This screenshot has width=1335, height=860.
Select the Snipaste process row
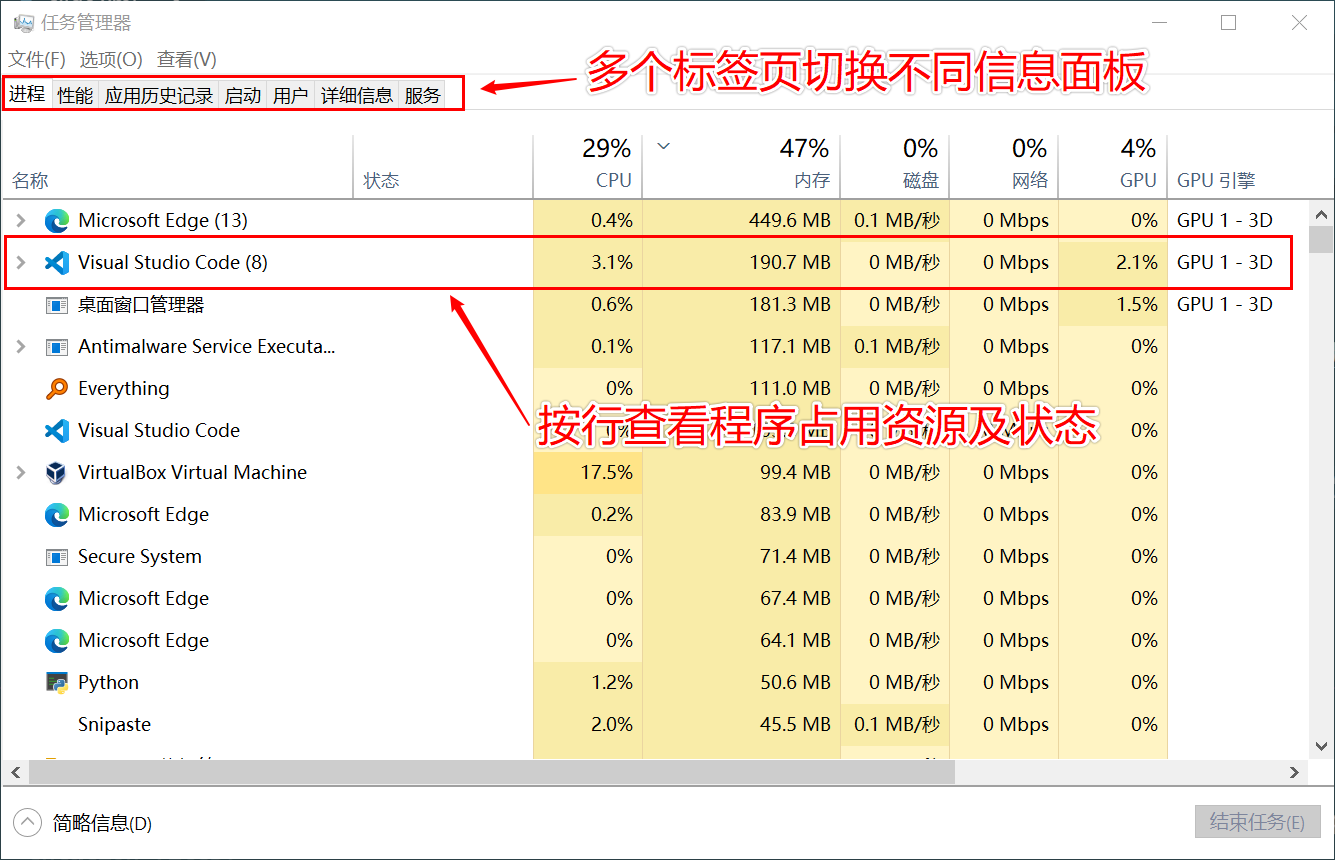point(655,724)
